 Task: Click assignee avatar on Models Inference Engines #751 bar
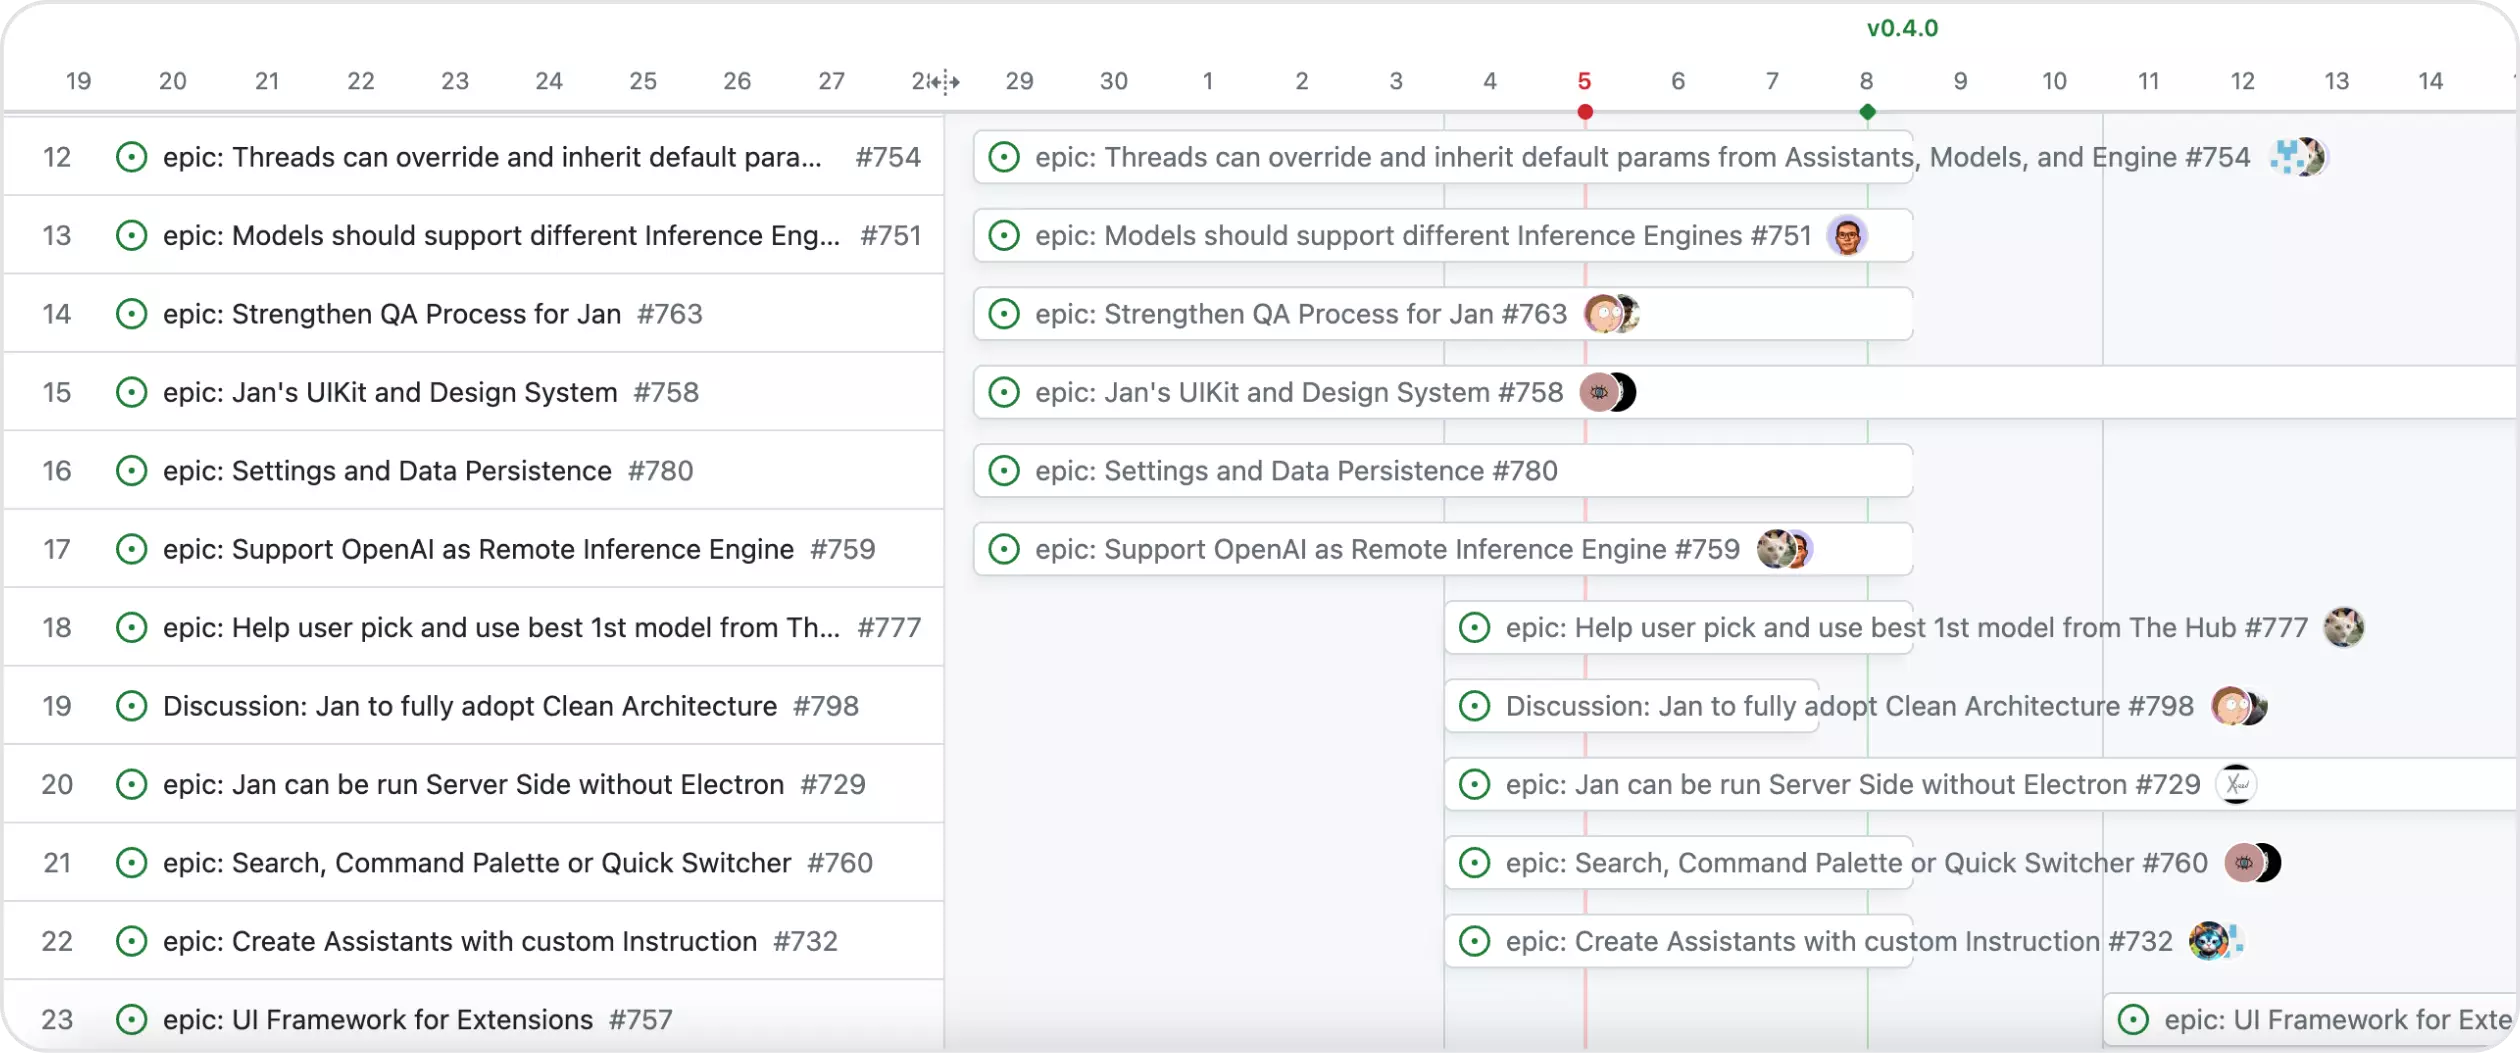point(1846,236)
